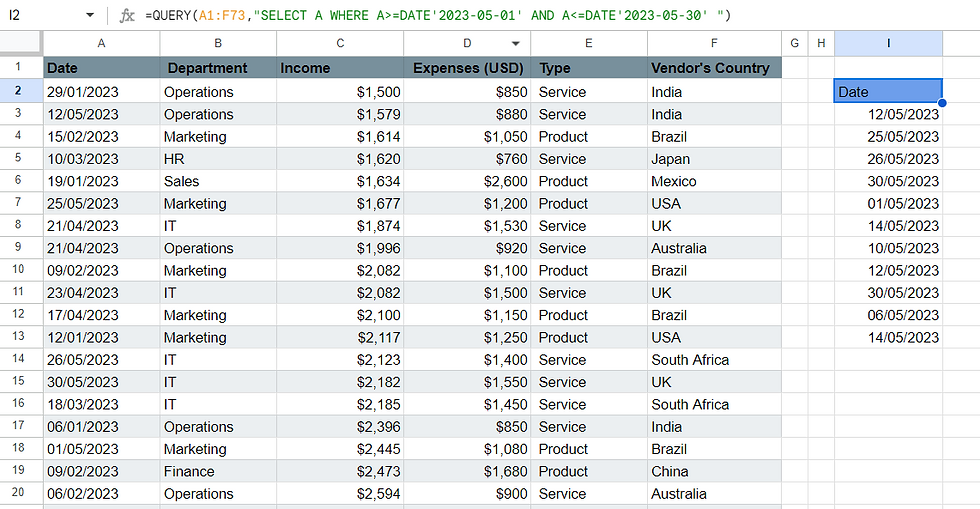Open the column D header dropdown arrow

click(x=516, y=44)
